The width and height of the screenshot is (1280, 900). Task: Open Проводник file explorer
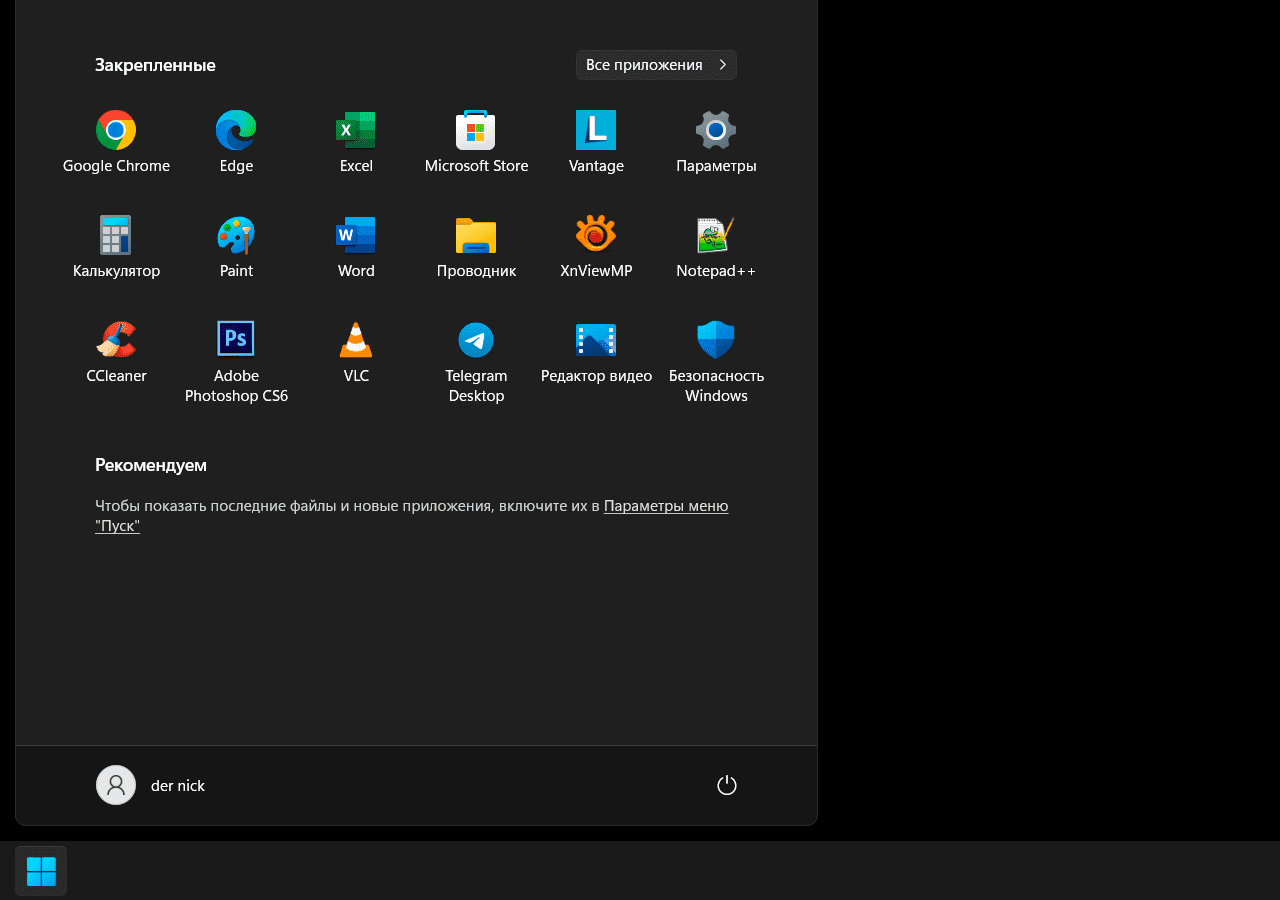476,248
